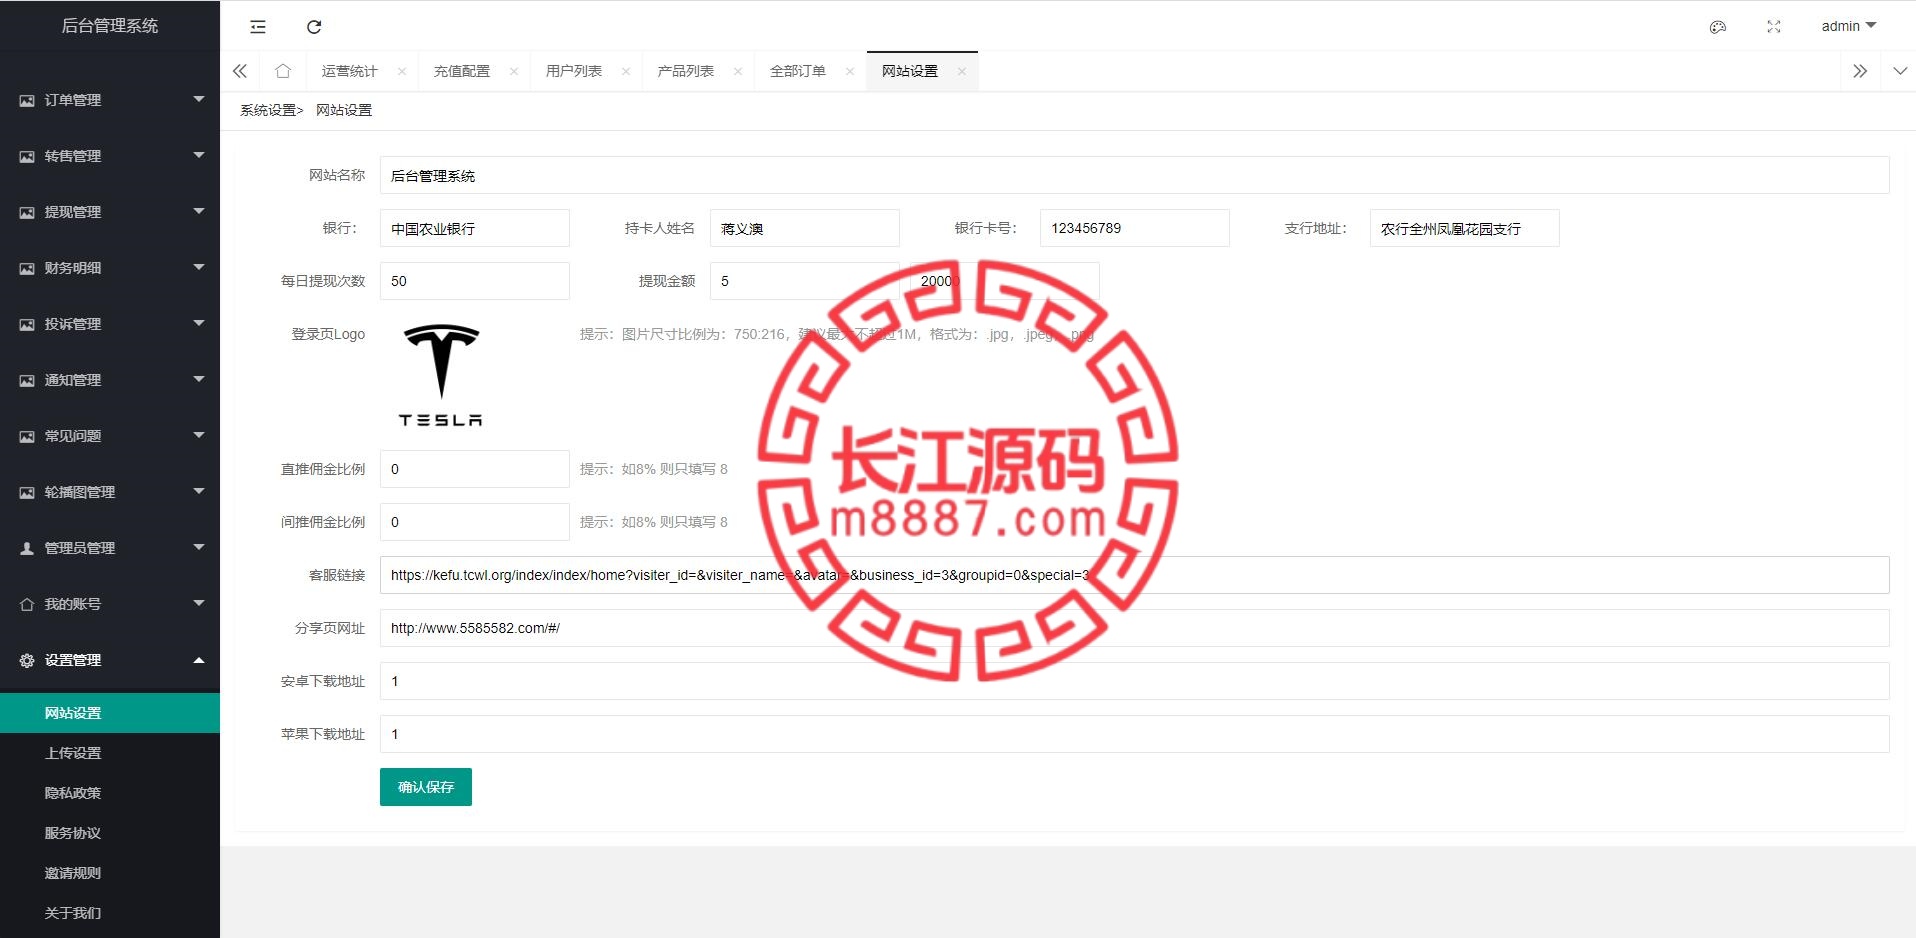
Task: Switch to the 用户列表 tab
Action: pos(574,71)
